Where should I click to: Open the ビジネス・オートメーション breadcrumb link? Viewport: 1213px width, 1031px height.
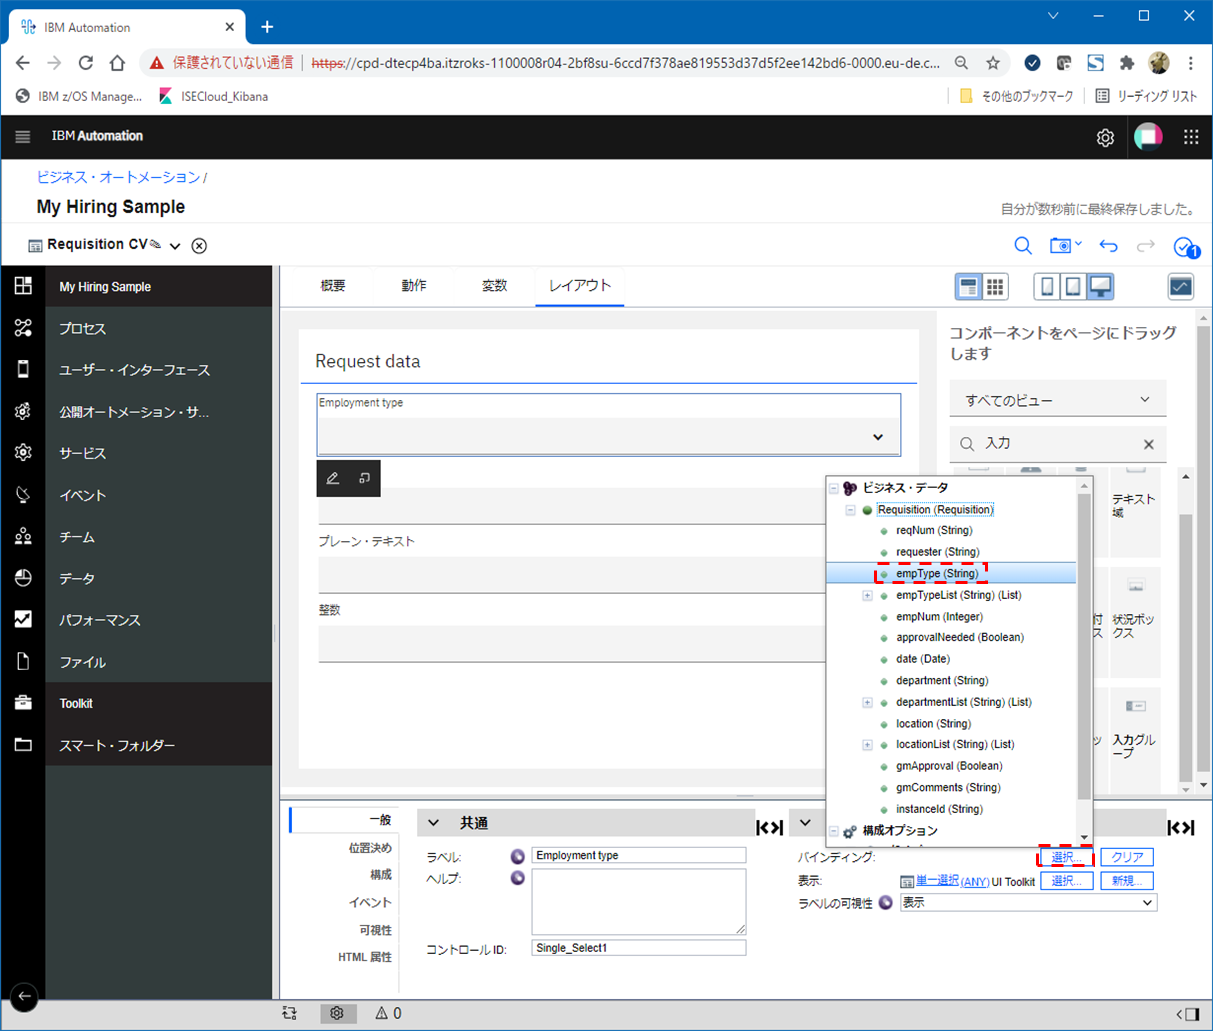pos(118,177)
